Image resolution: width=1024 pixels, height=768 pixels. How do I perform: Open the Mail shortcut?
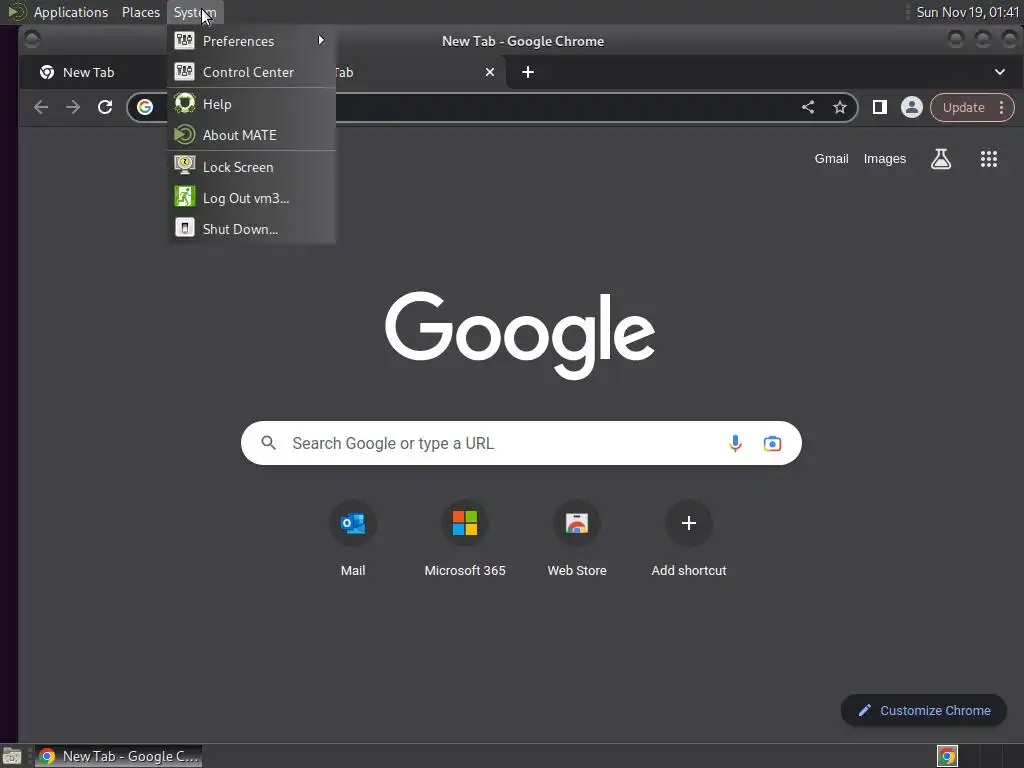click(x=353, y=539)
